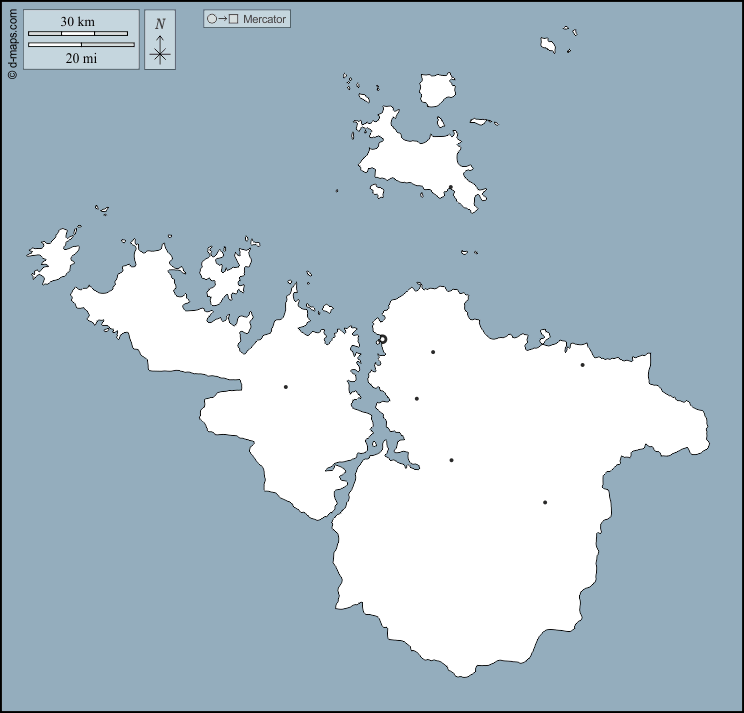Click the d-maps.com copyright text

[x=11, y=40]
